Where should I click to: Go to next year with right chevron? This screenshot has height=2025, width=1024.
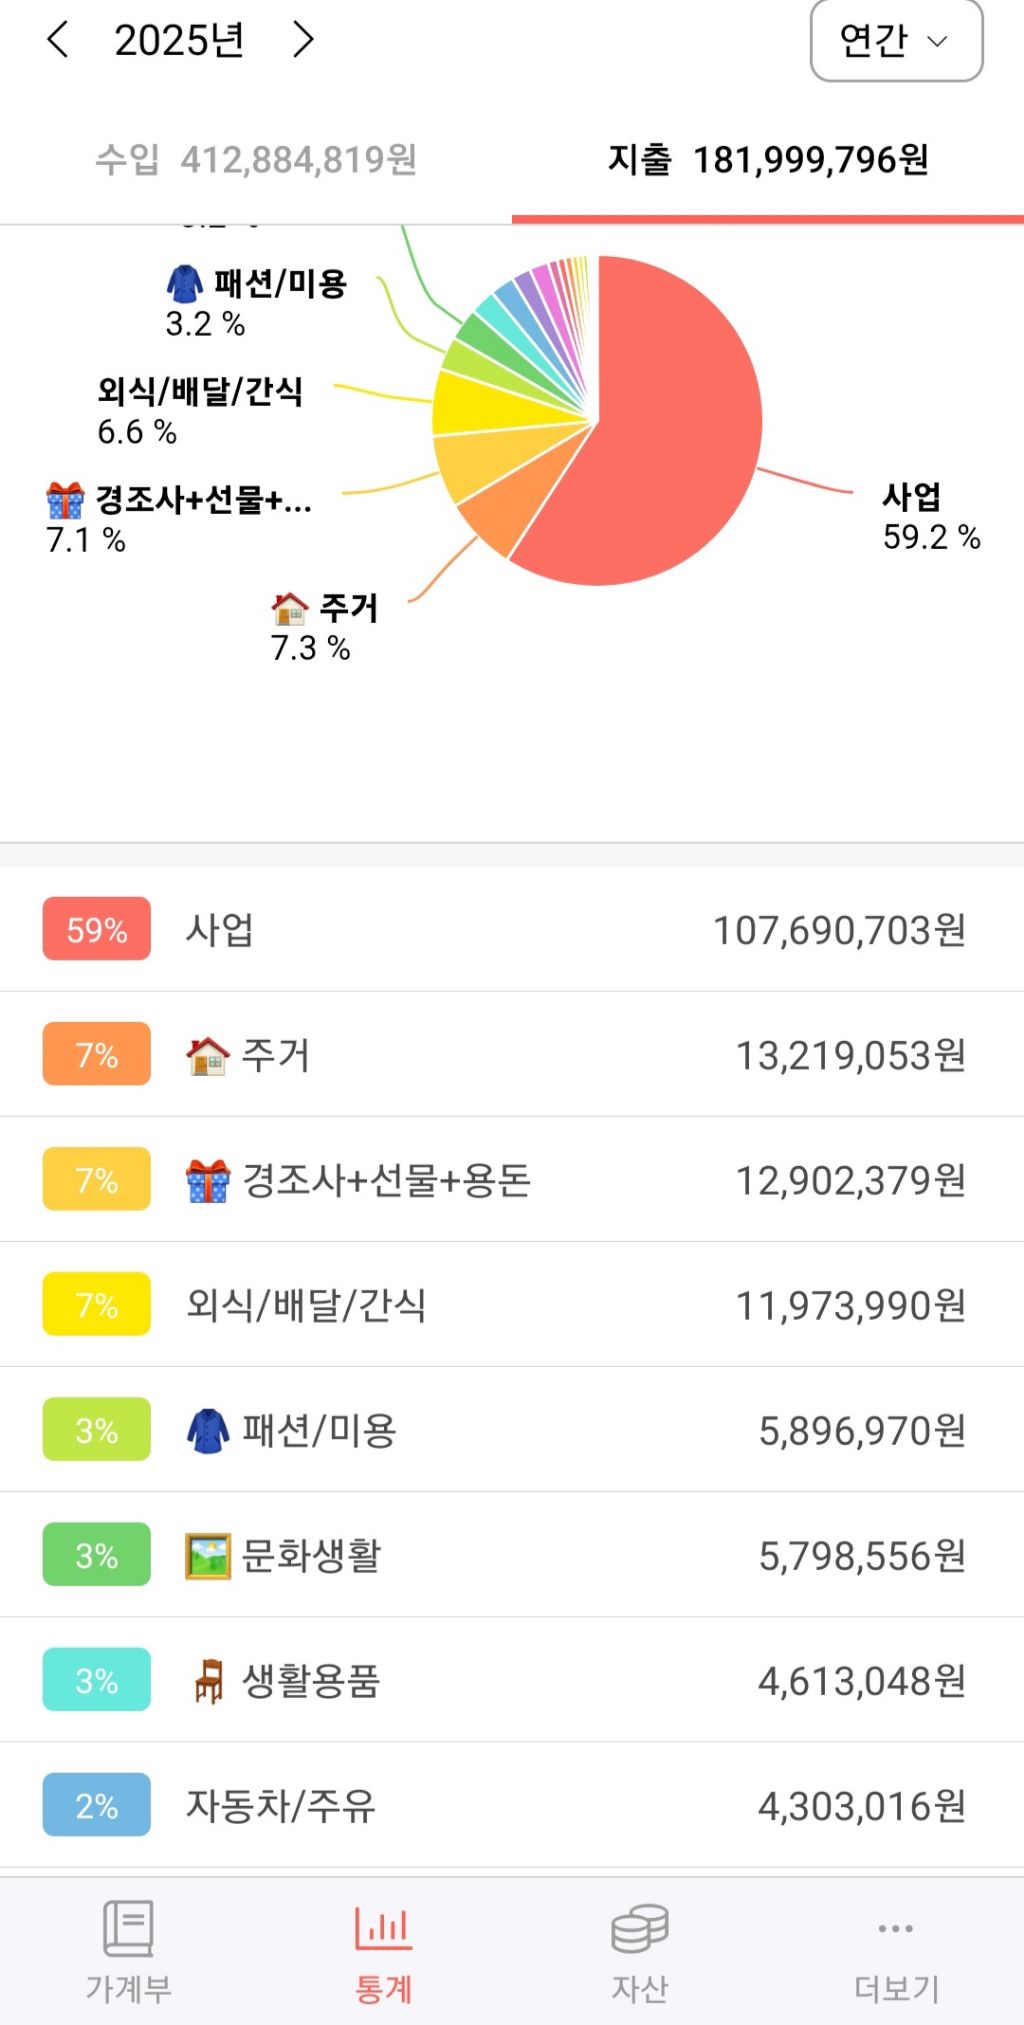[303, 40]
